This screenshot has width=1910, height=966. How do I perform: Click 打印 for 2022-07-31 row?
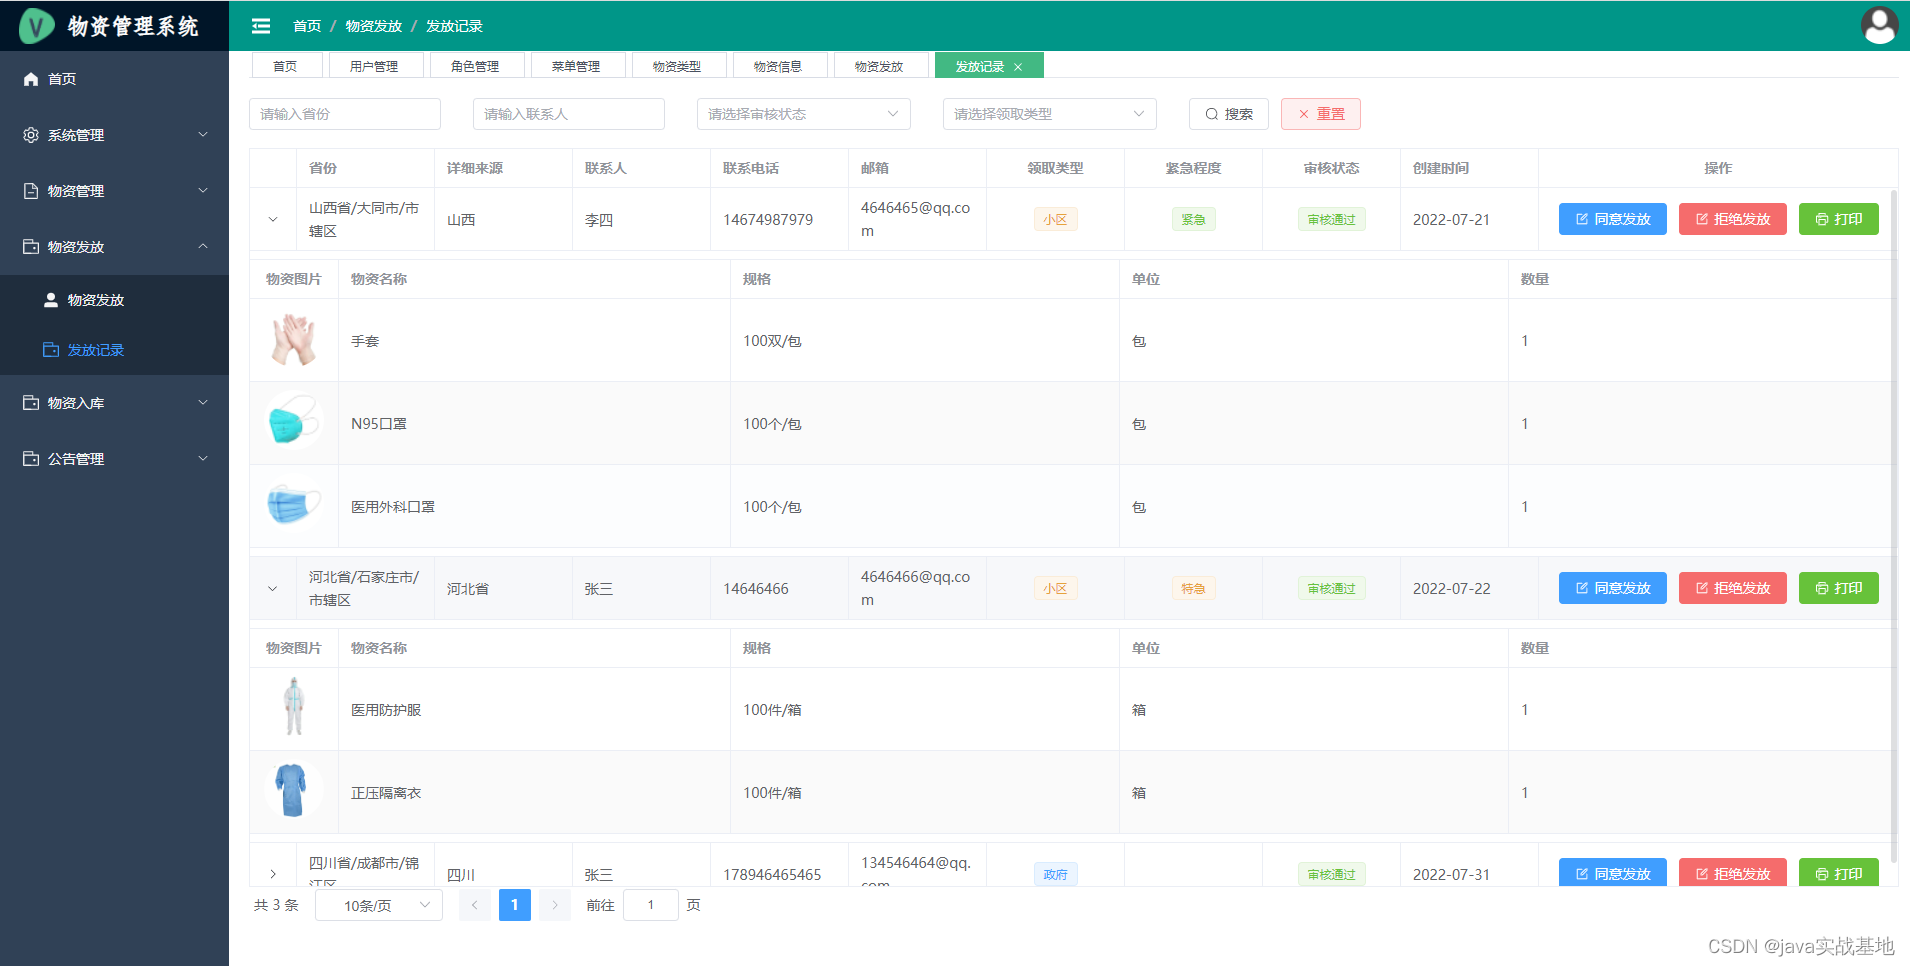point(1839,872)
